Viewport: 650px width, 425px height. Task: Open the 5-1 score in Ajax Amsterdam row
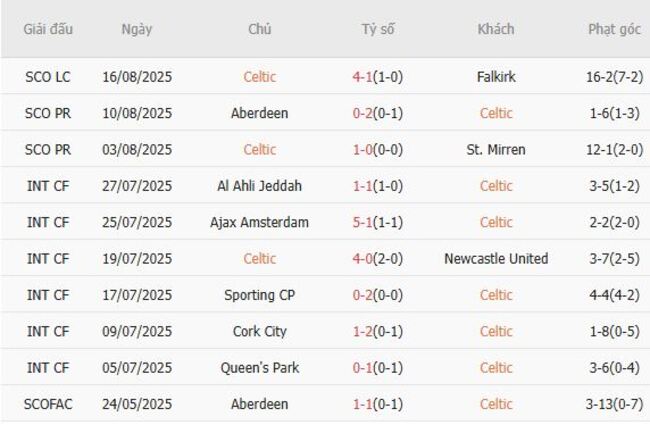tap(364, 222)
